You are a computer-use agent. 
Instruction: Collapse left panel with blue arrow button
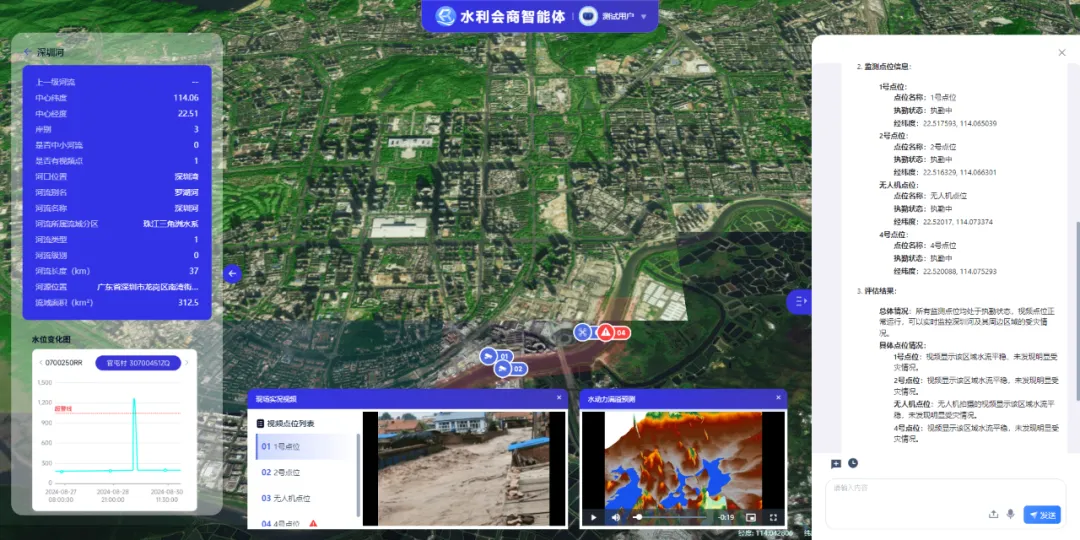pos(232,274)
